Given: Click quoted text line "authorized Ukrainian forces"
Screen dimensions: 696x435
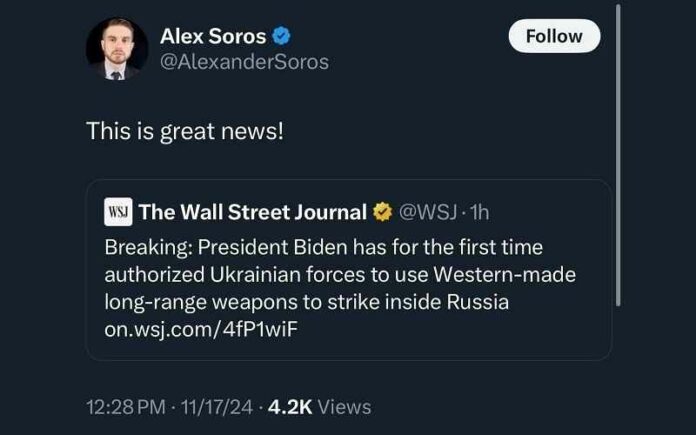Looking at the screenshot, I should pos(340,275).
